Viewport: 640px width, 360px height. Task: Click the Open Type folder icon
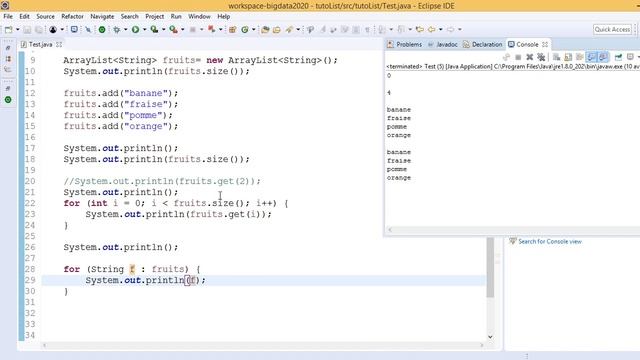[x=265, y=29]
